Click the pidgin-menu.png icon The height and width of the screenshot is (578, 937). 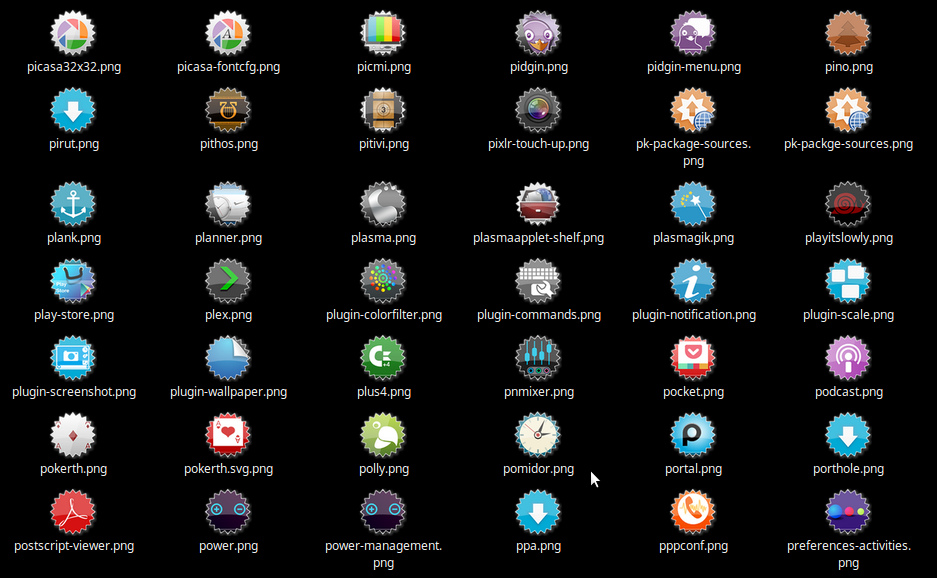tap(693, 33)
